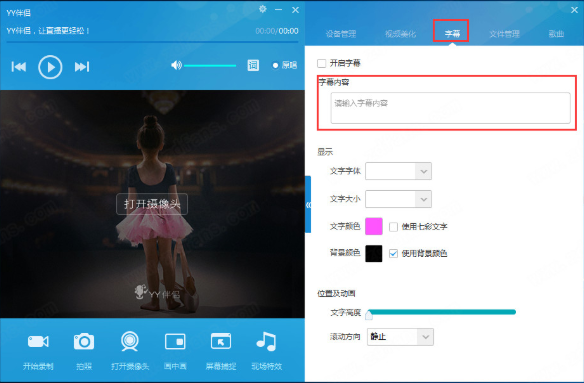584x383 pixels.
Task: Pick the black 背景颜色 swatch
Action: click(x=374, y=254)
